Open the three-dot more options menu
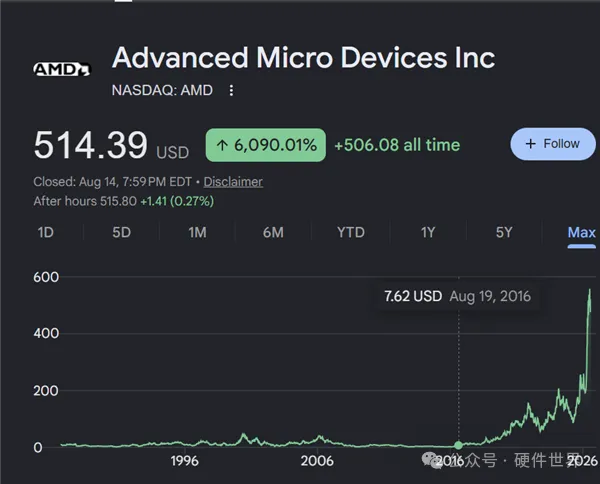The height and width of the screenshot is (484, 600). pos(231,91)
